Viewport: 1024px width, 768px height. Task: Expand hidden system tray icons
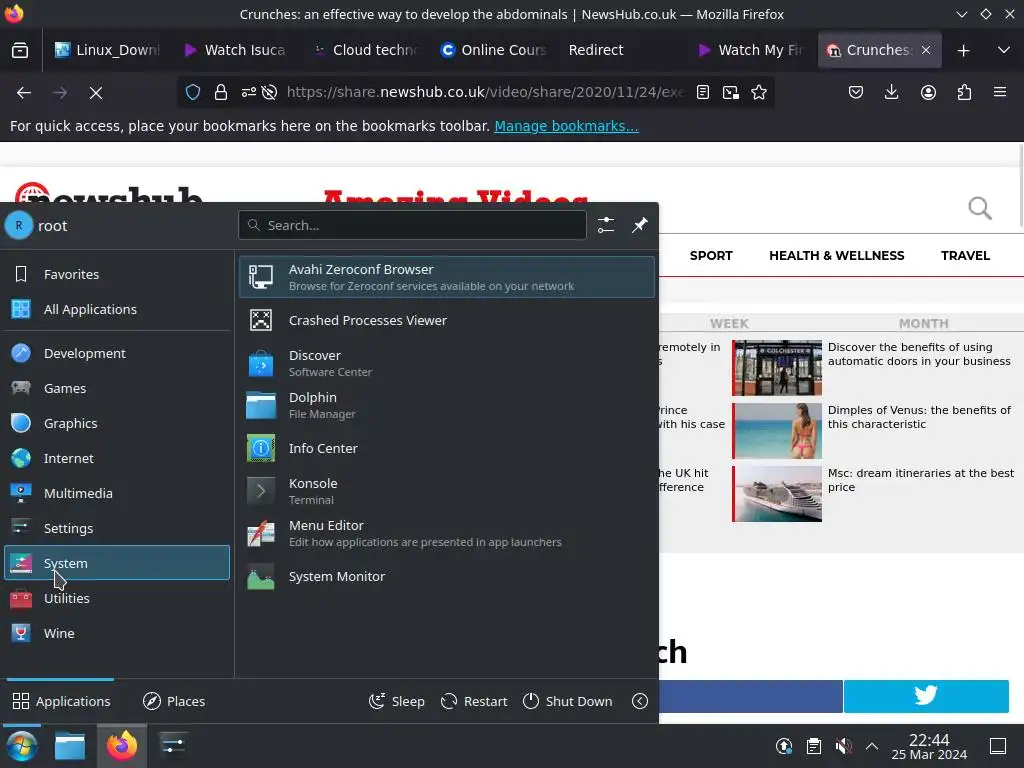click(872, 746)
